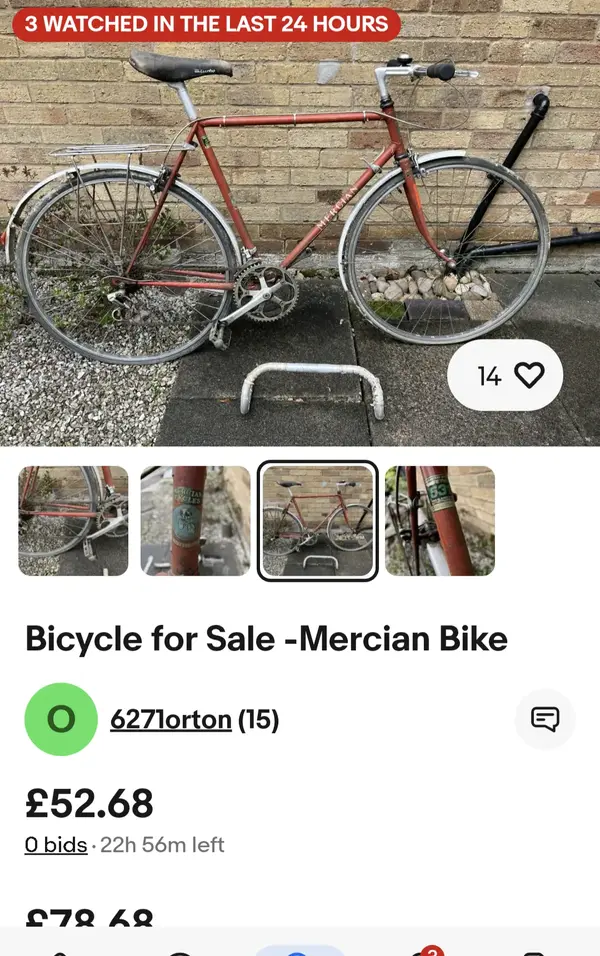Tap the green seller avatar circle
The image size is (600, 956).
click(x=61, y=719)
